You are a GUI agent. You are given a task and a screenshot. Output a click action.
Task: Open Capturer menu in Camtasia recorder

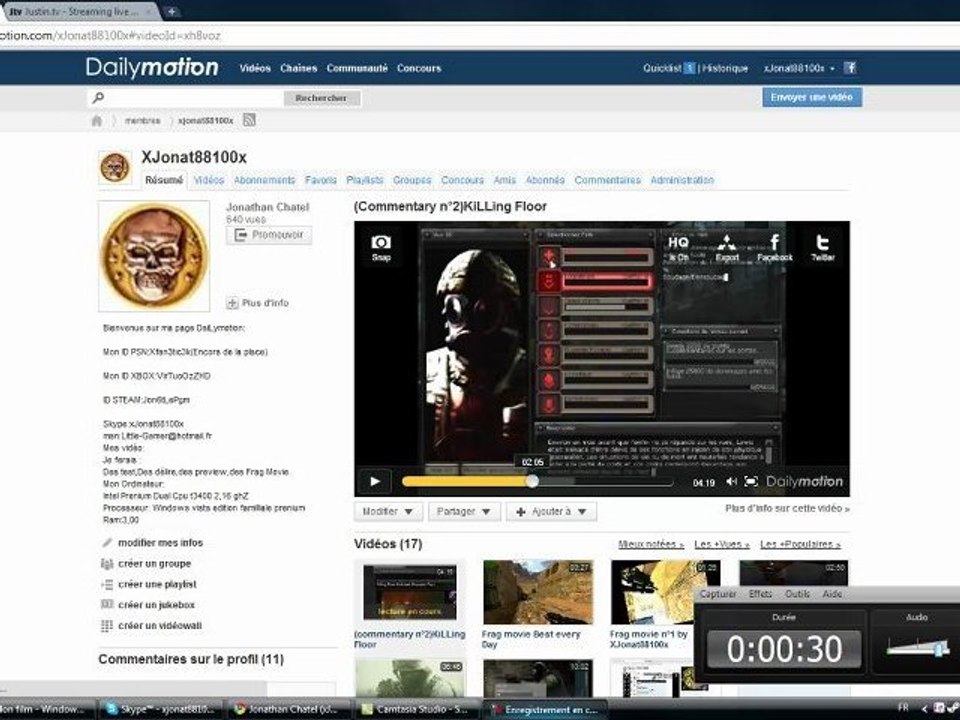718,594
